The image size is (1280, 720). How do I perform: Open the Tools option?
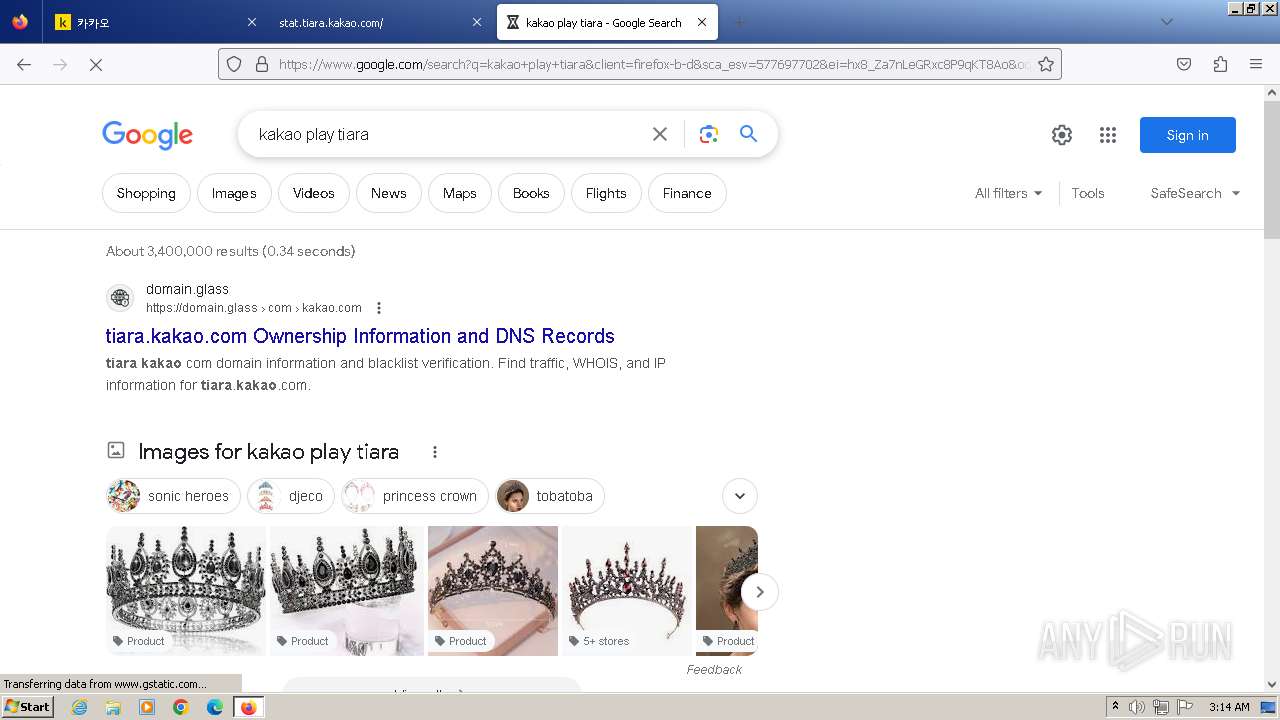[1088, 193]
